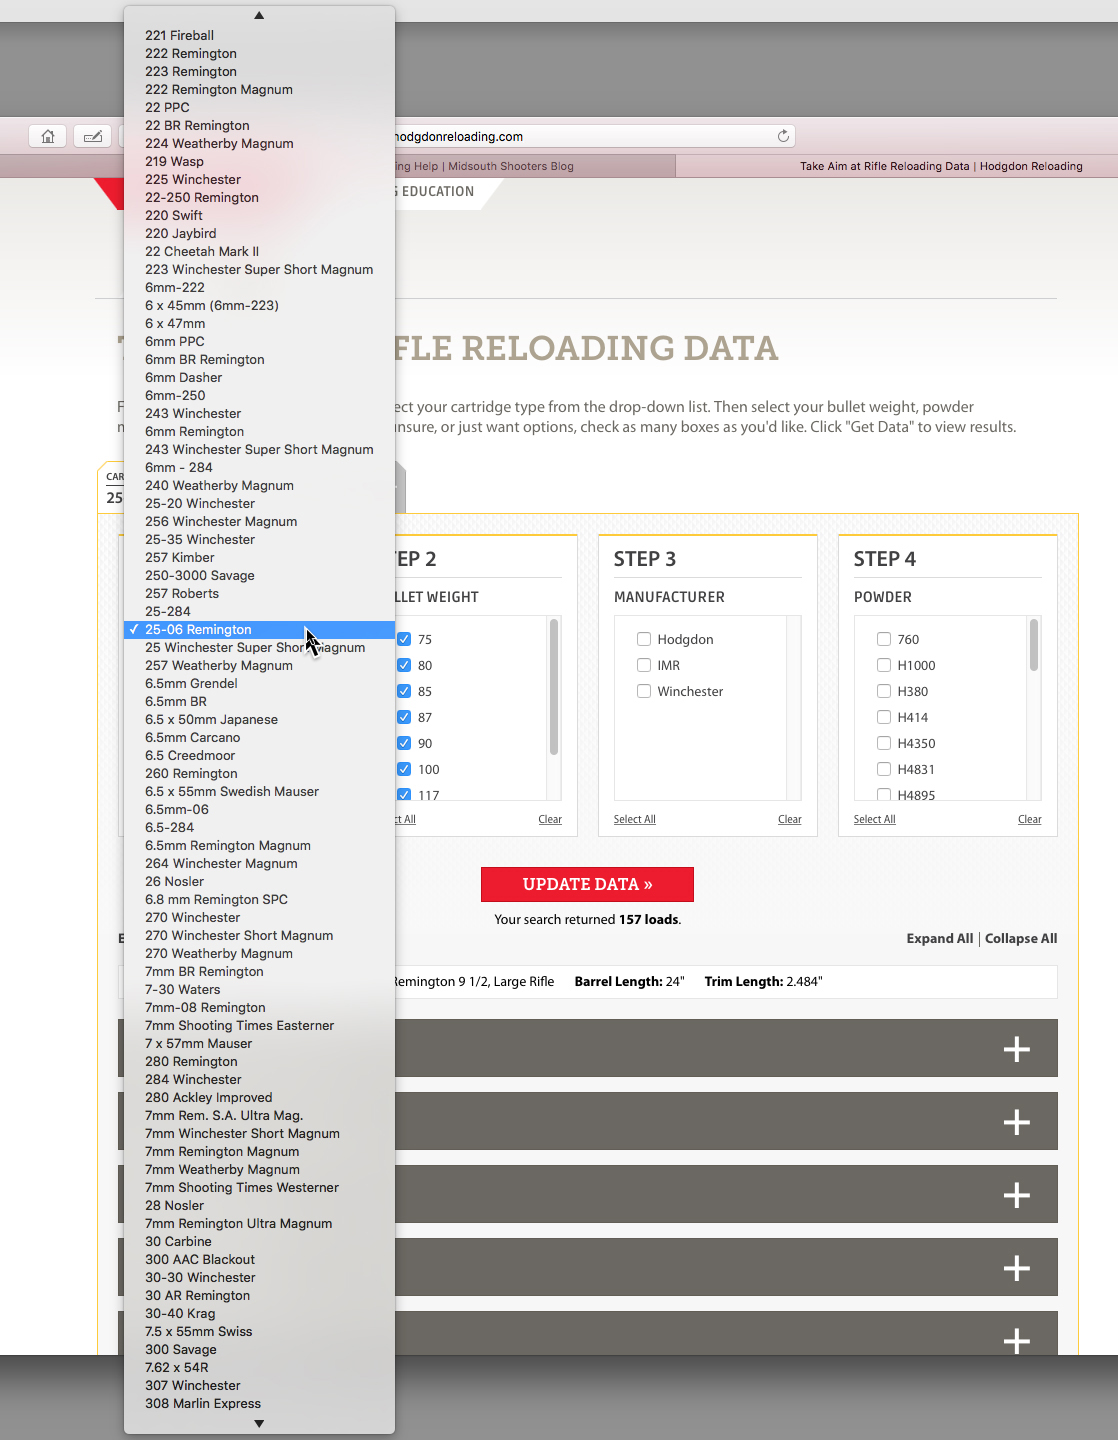Select All manufacturers
The width and height of the screenshot is (1118, 1440).
pyautogui.click(x=634, y=819)
